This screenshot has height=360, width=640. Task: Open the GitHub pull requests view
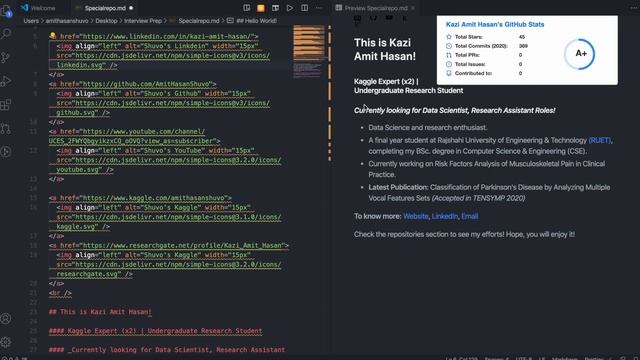point(6,128)
